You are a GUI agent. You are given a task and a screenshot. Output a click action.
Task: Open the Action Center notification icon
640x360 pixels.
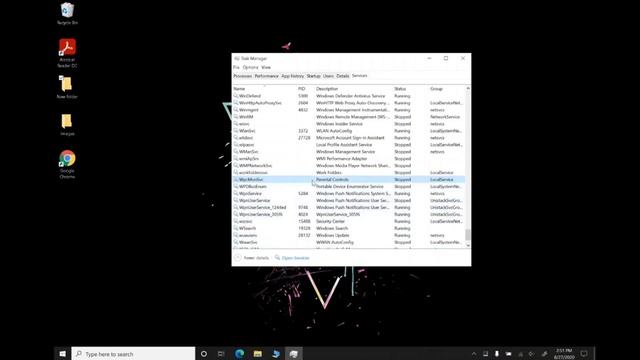coord(584,354)
